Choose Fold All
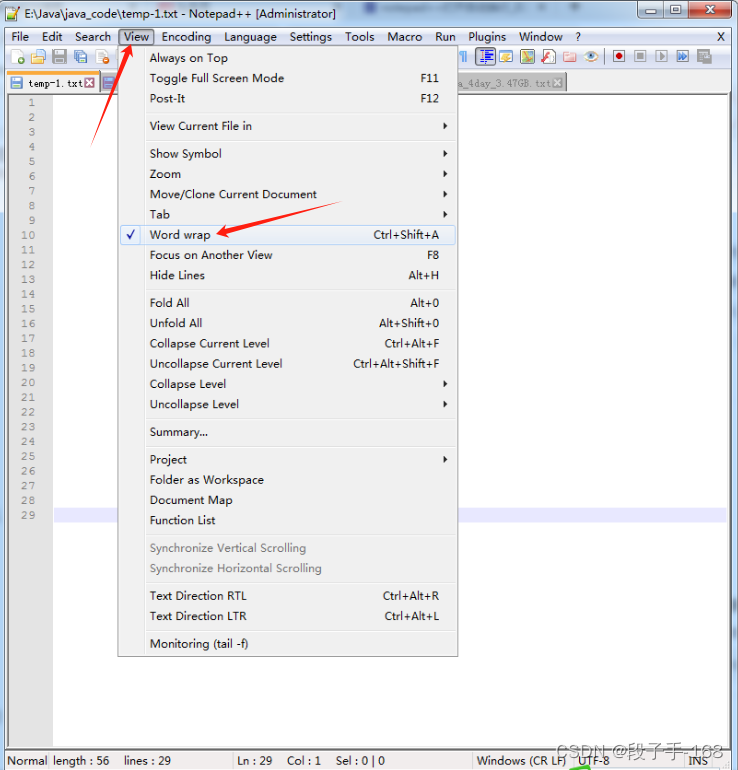This screenshot has height=770, width=738. [x=288, y=302]
